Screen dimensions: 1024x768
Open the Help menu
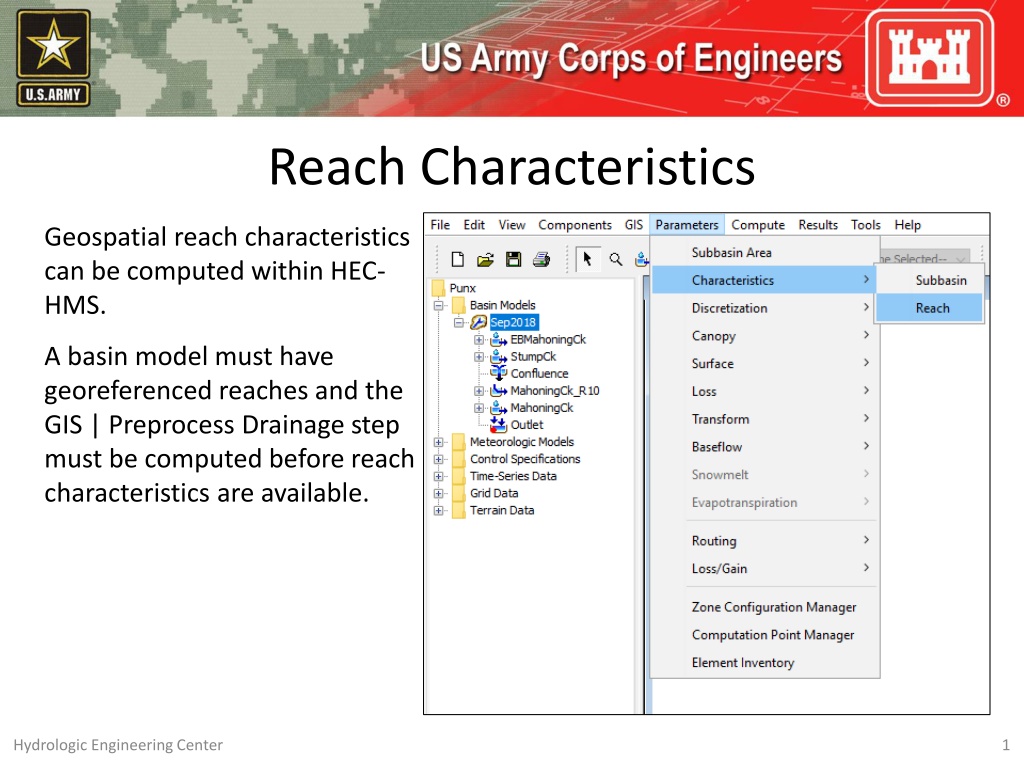(x=908, y=225)
